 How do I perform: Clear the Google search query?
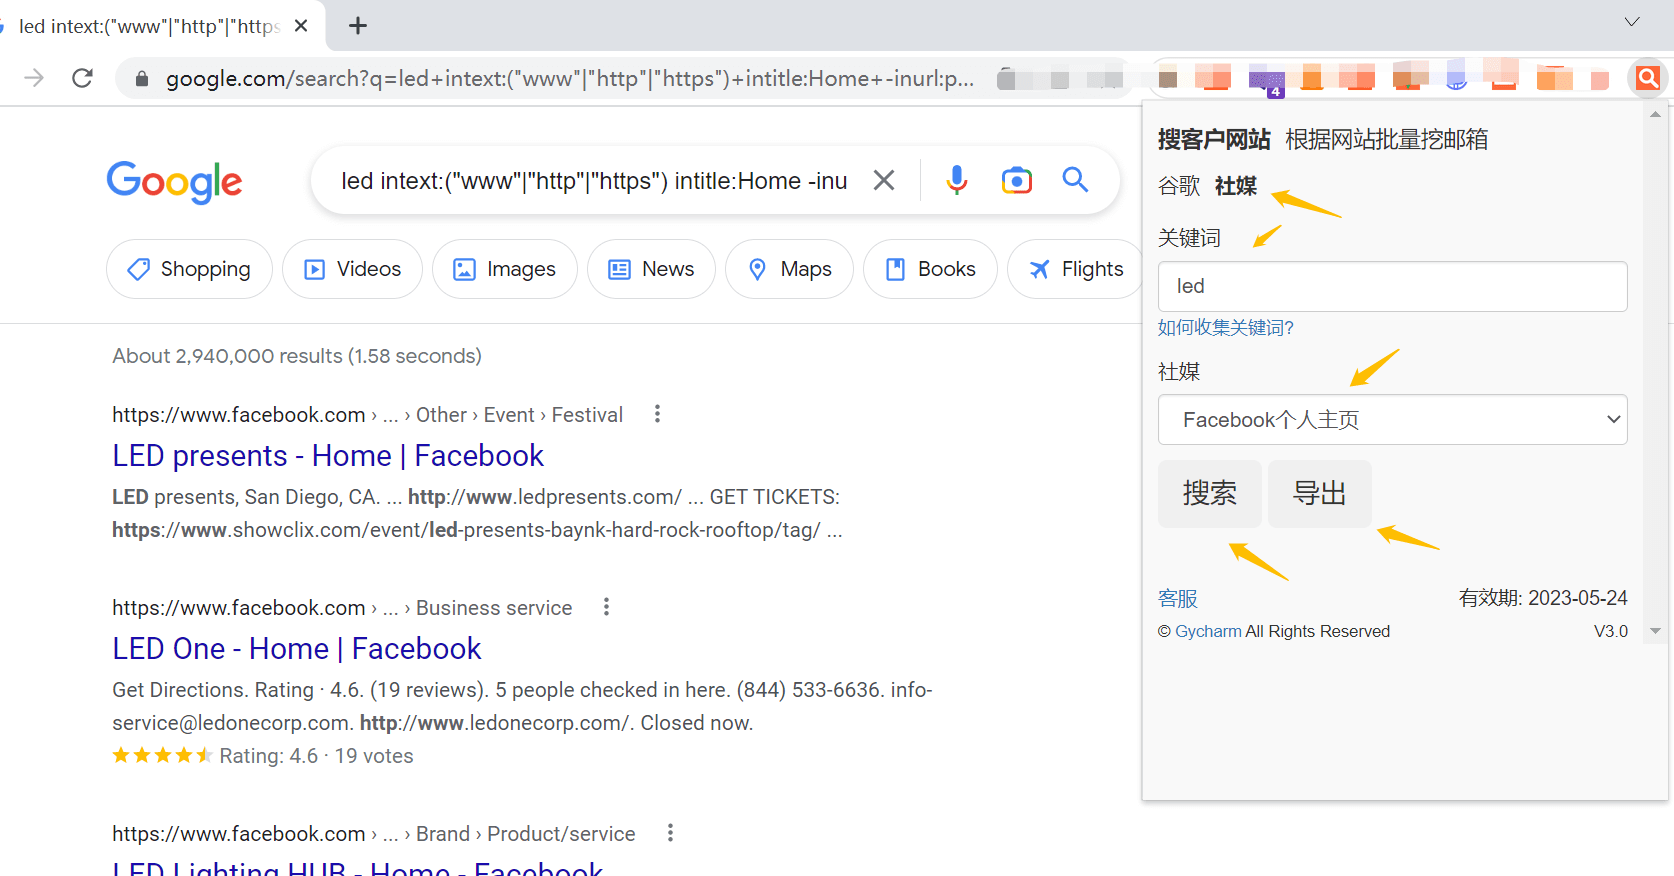point(884,180)
